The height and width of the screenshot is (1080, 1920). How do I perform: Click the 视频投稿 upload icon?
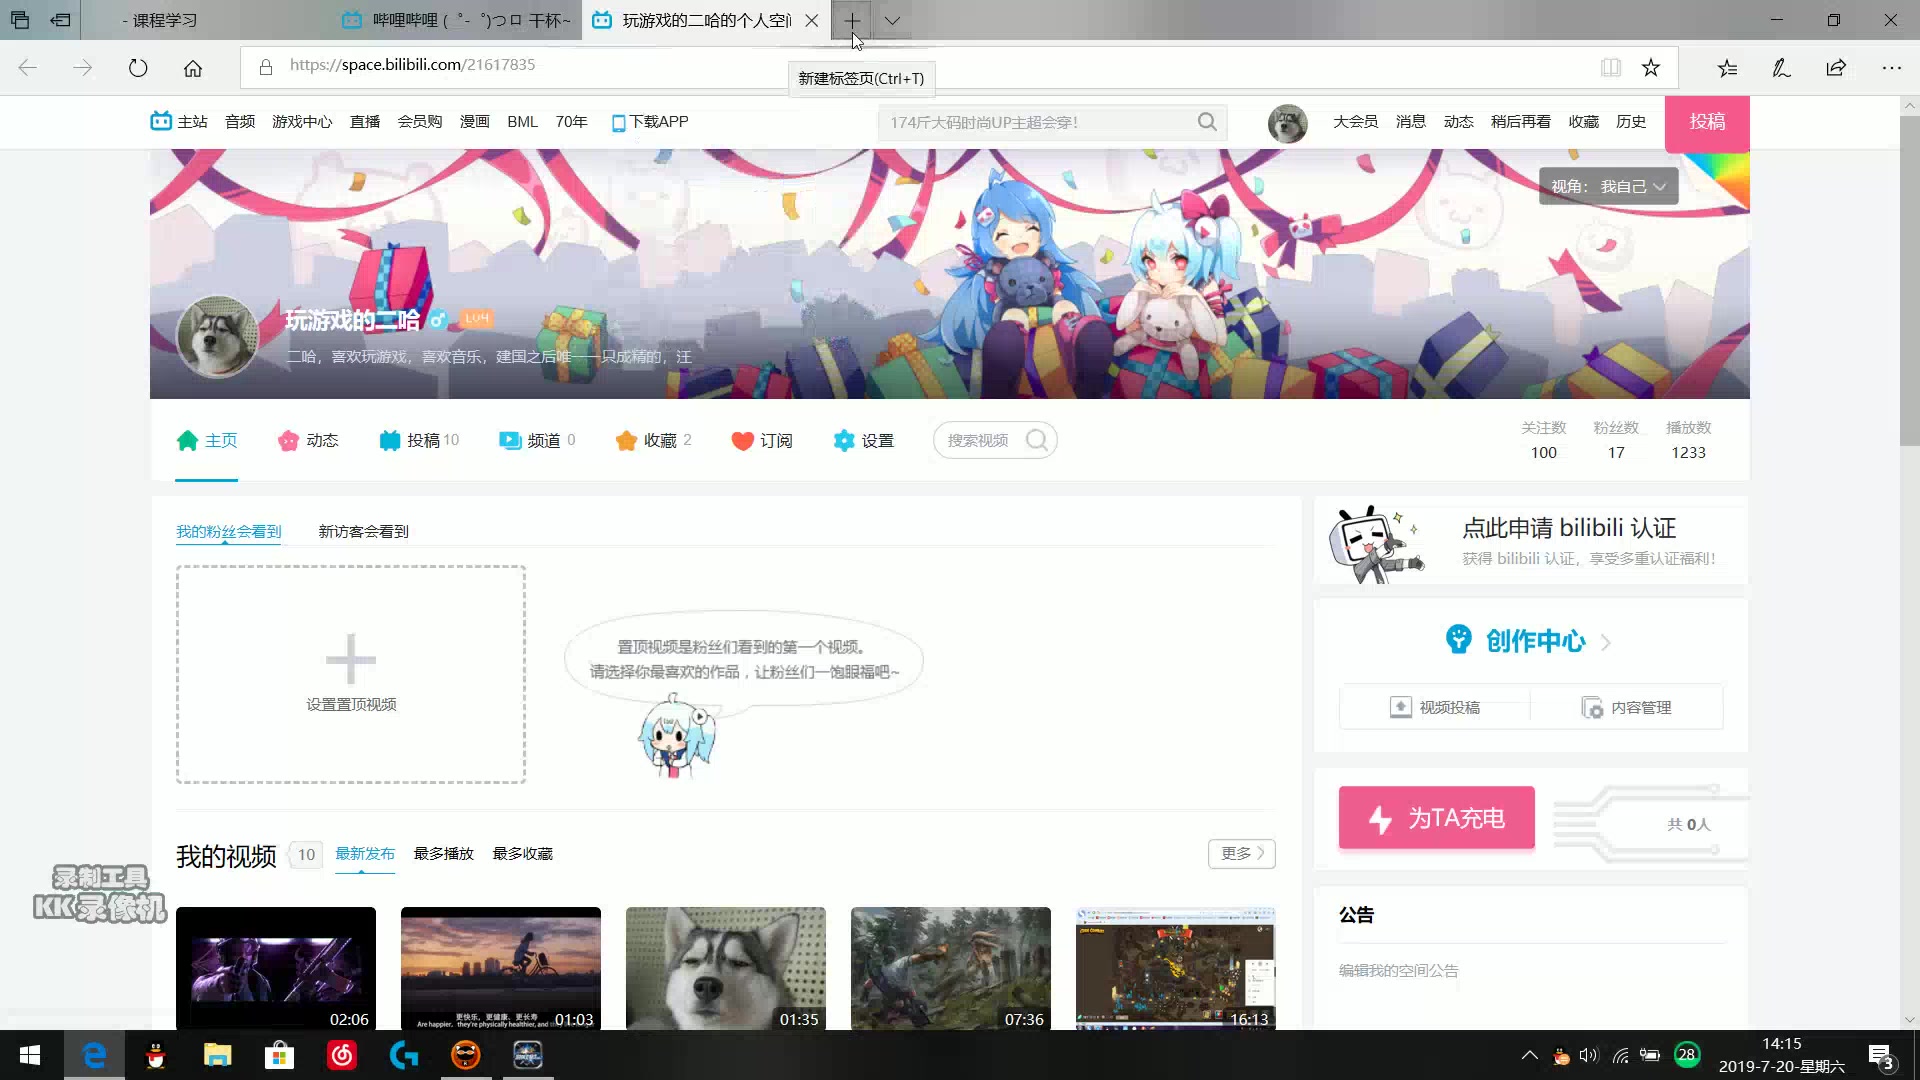pyautogui.click(x=1401, y=706)
